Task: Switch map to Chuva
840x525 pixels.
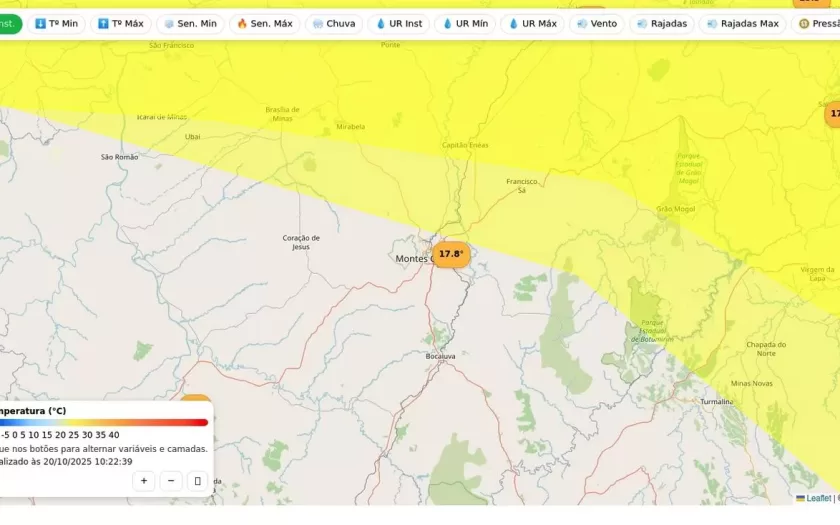Action: click(333, 24)
